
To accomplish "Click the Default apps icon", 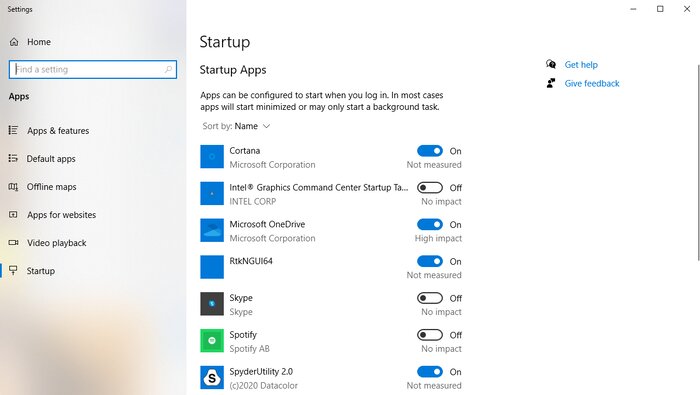I will (x=13, y=158).
